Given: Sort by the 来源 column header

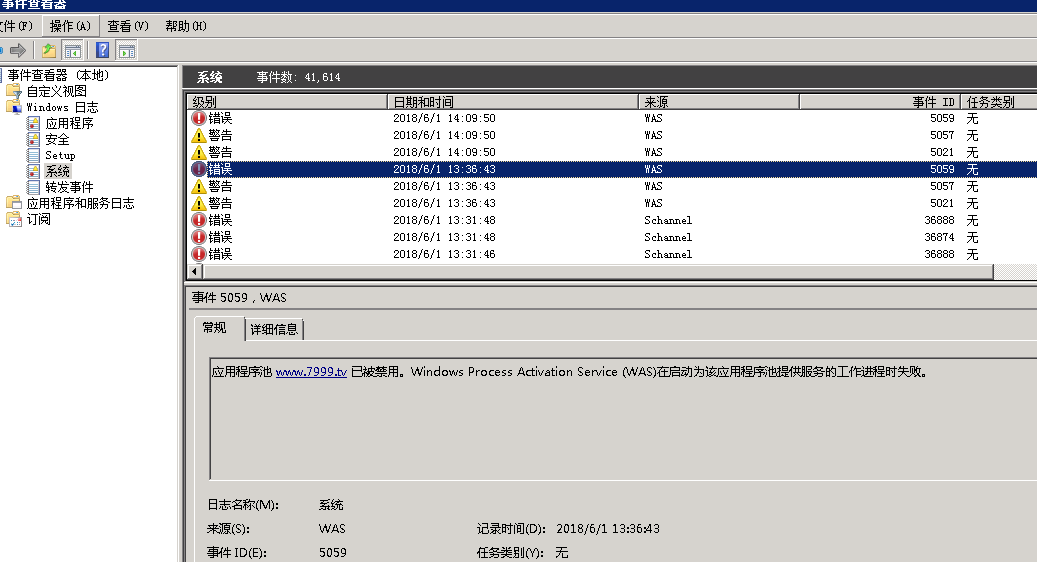Looking at the screenshot, I should click(x=719, y=102).
